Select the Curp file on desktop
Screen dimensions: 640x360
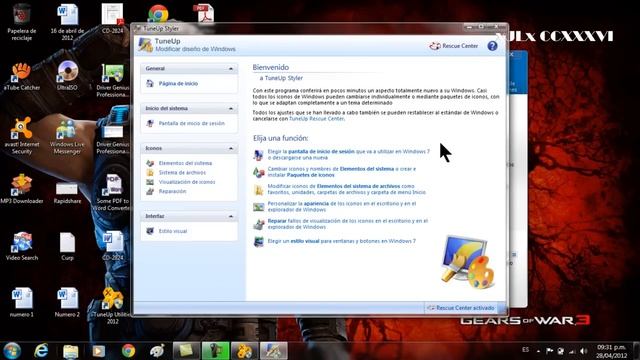point(67,246)
